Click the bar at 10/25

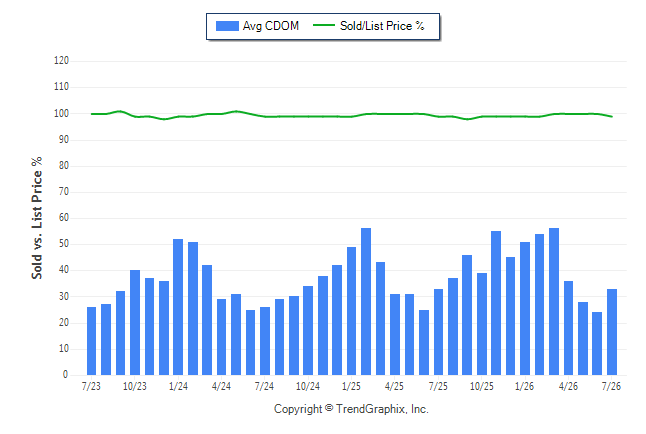click(x=482, y=324)
